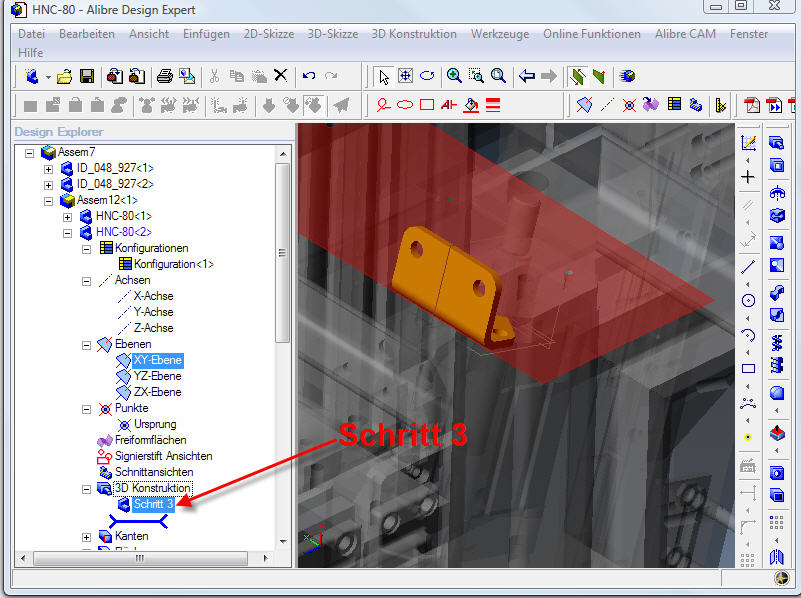Click the scroll down arrow in Design Explorer

point(282,541)
